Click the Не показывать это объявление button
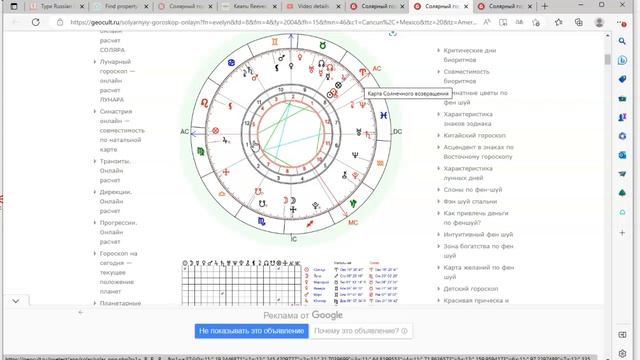 [251, 331]
